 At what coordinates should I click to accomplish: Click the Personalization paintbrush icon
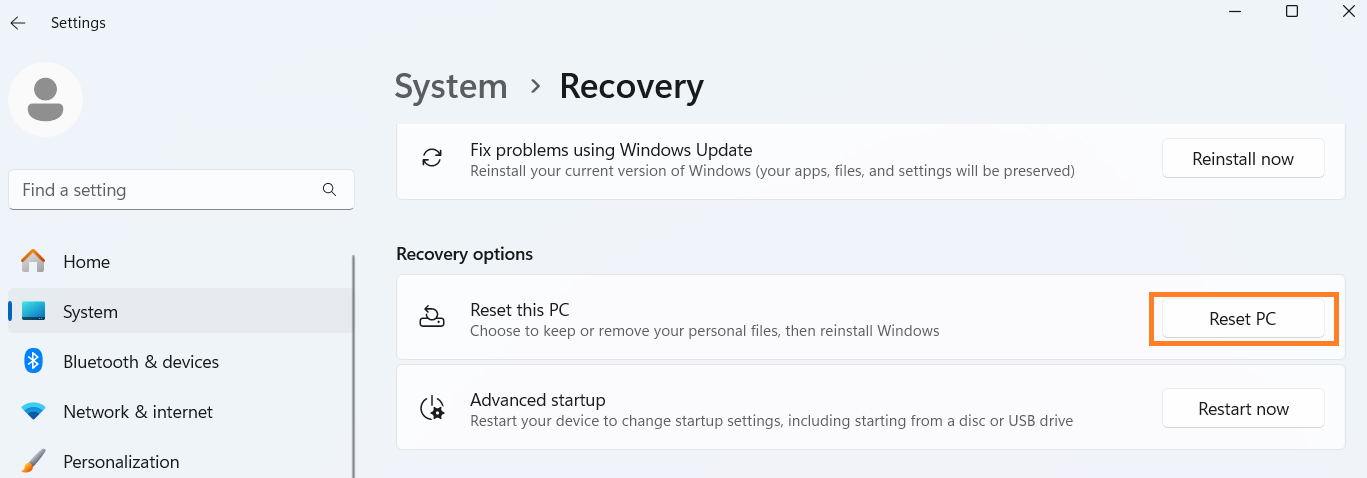pyautogui.click(x=33, y=462)
